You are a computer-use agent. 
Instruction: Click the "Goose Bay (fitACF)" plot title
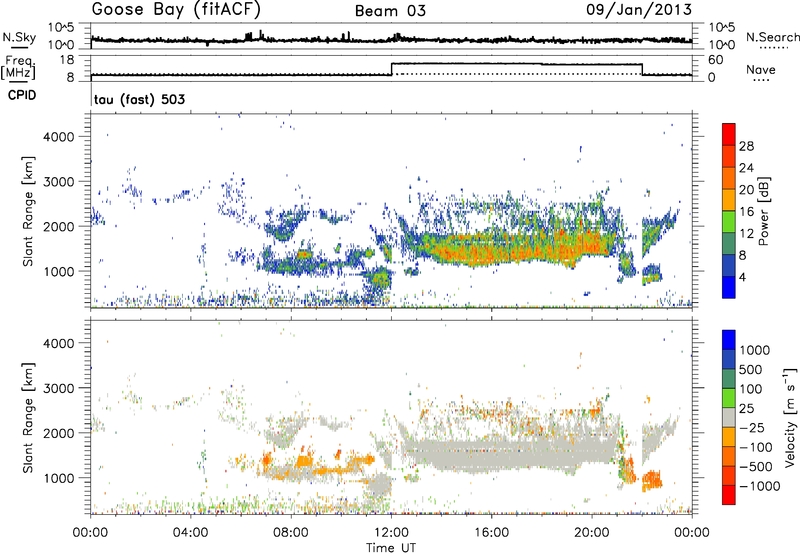(176, 10)
